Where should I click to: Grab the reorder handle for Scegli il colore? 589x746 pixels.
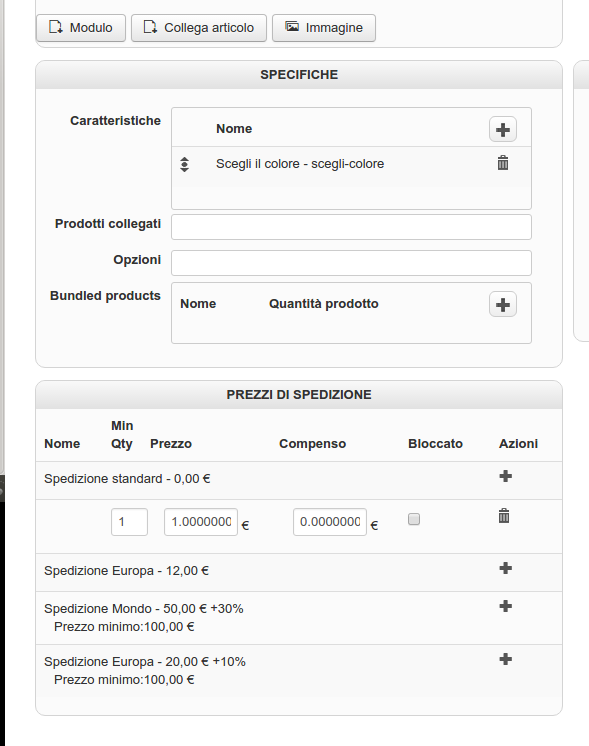(185, 164)
